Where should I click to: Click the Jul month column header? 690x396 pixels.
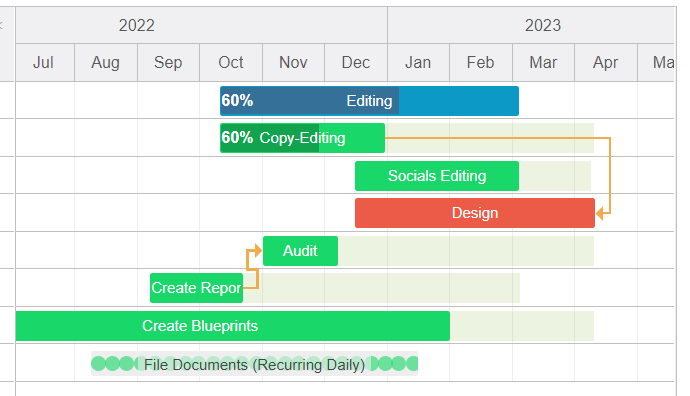coord(45,62)
